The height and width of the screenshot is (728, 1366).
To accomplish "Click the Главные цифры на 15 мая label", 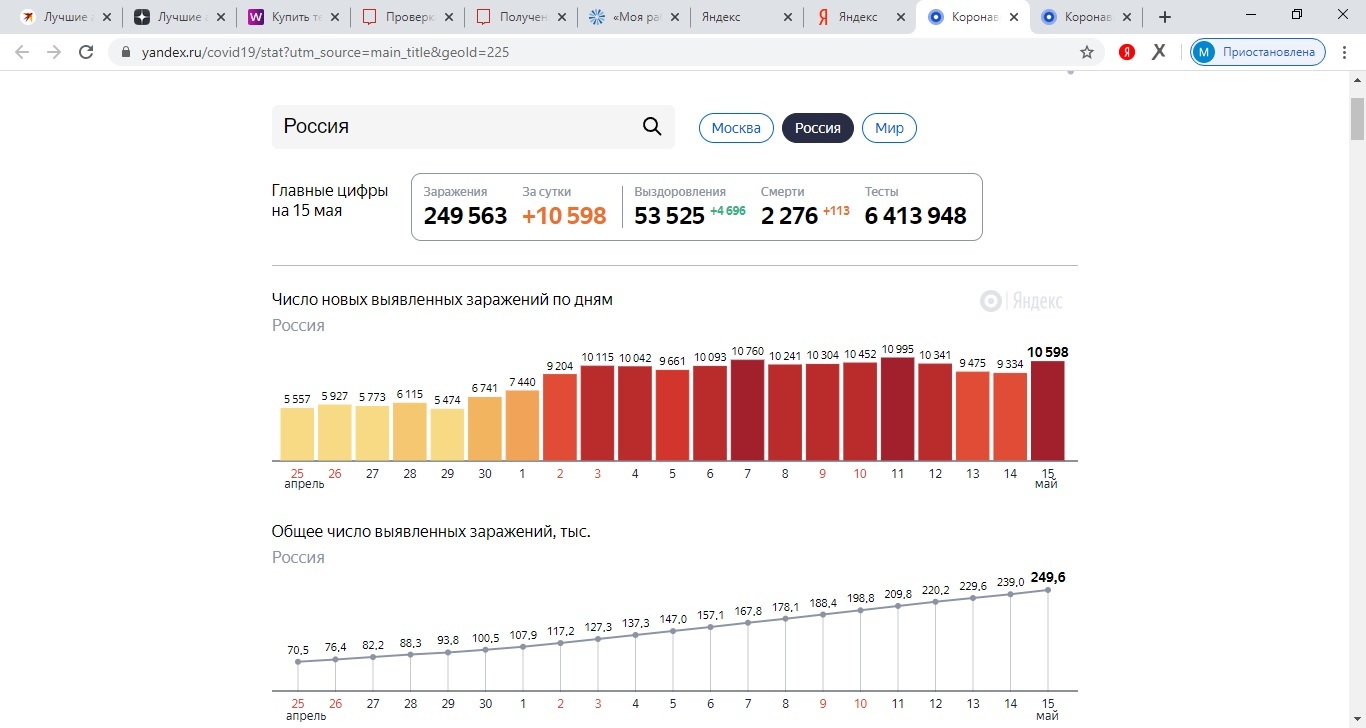I will click(x=330, y=201).
